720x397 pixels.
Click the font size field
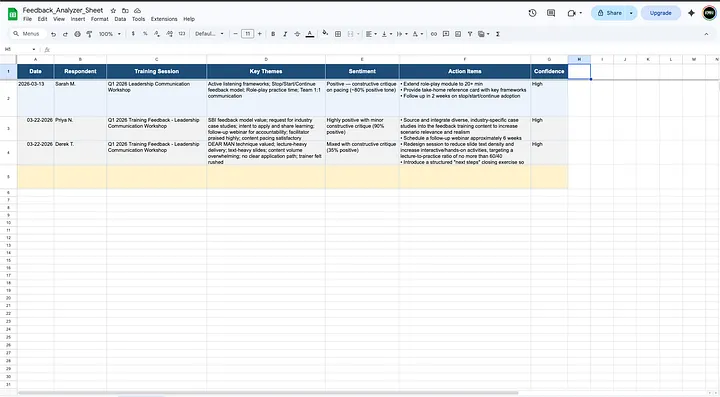[248, 34]
